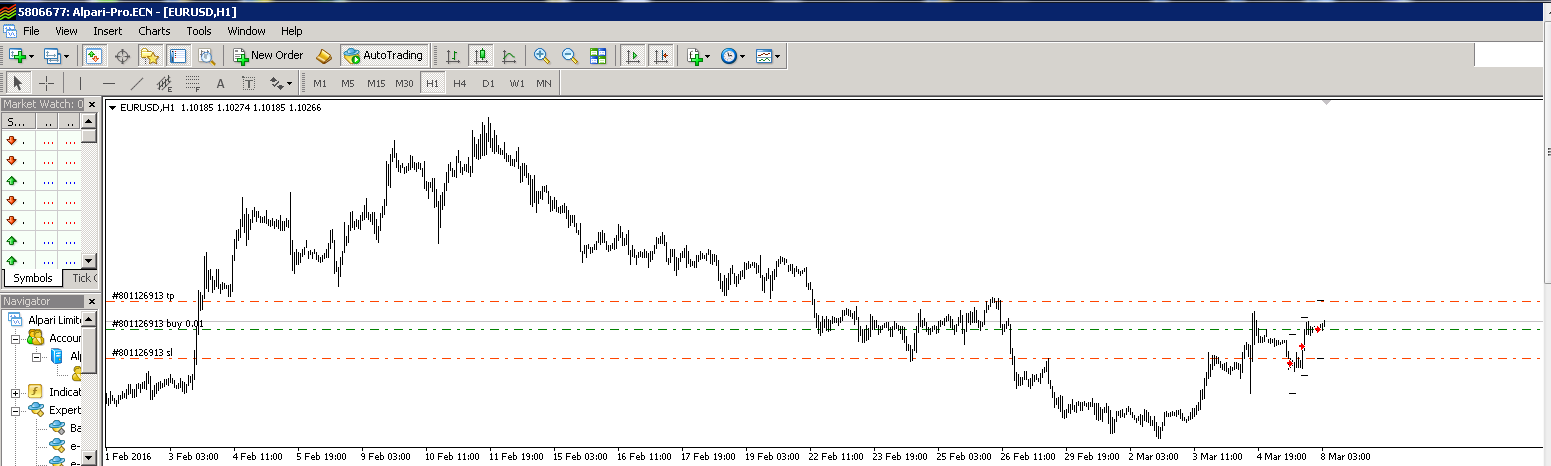Toggle the Market Watch panel icon
This screenshot has height=466, width=1551.
(94, 56)
